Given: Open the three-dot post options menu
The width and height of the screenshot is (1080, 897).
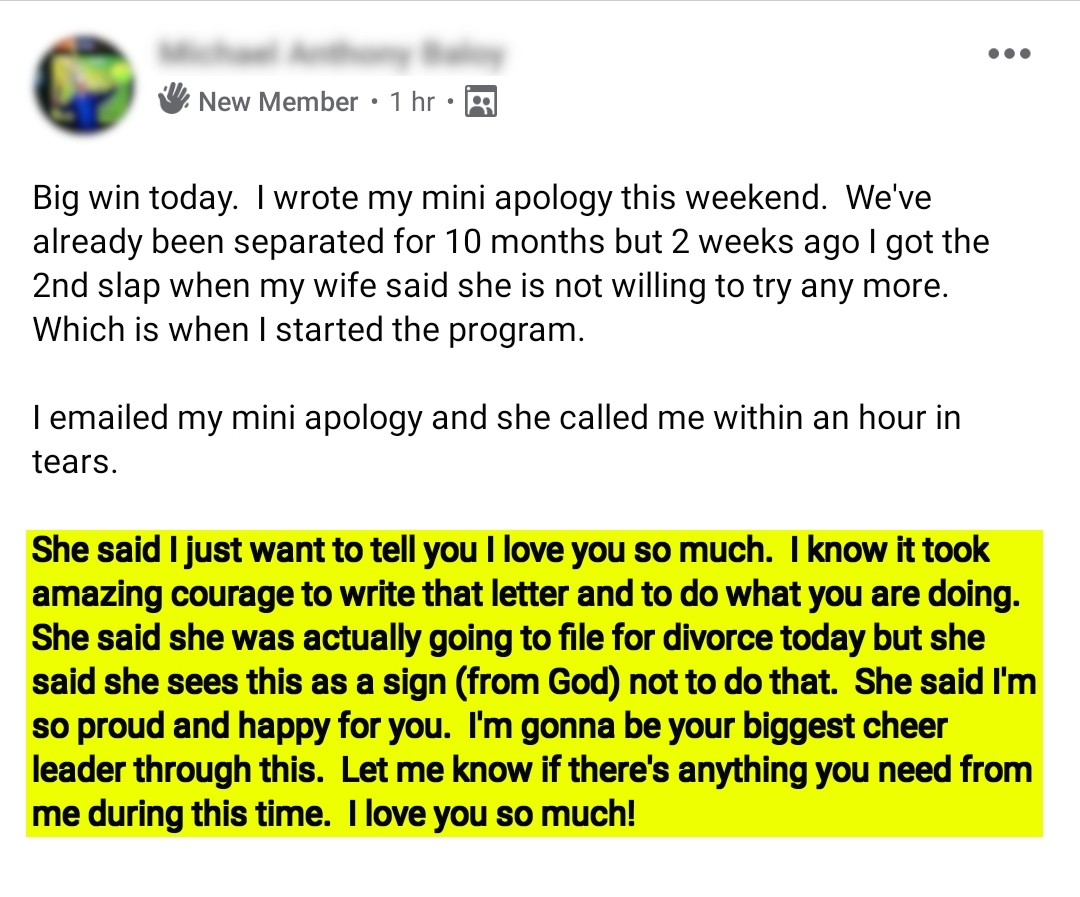Looking at the screenshot, I should click(1008, 54).
